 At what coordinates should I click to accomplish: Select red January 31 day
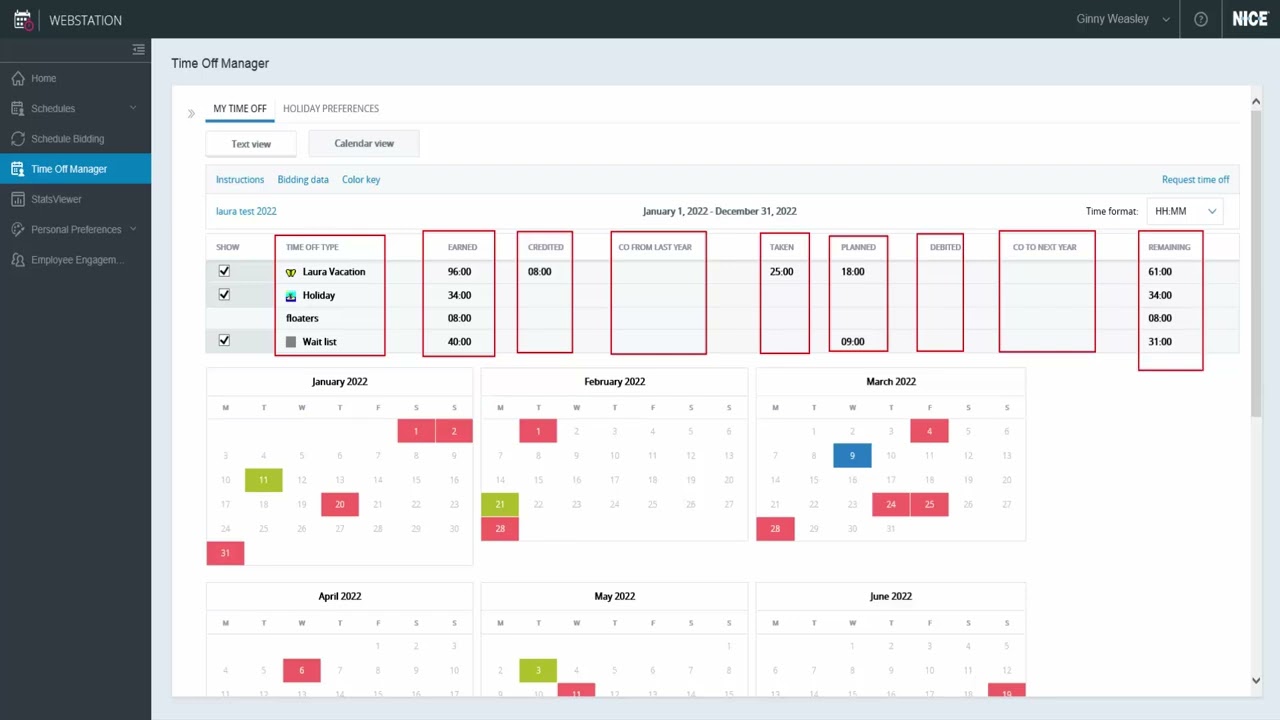point(225,553)
